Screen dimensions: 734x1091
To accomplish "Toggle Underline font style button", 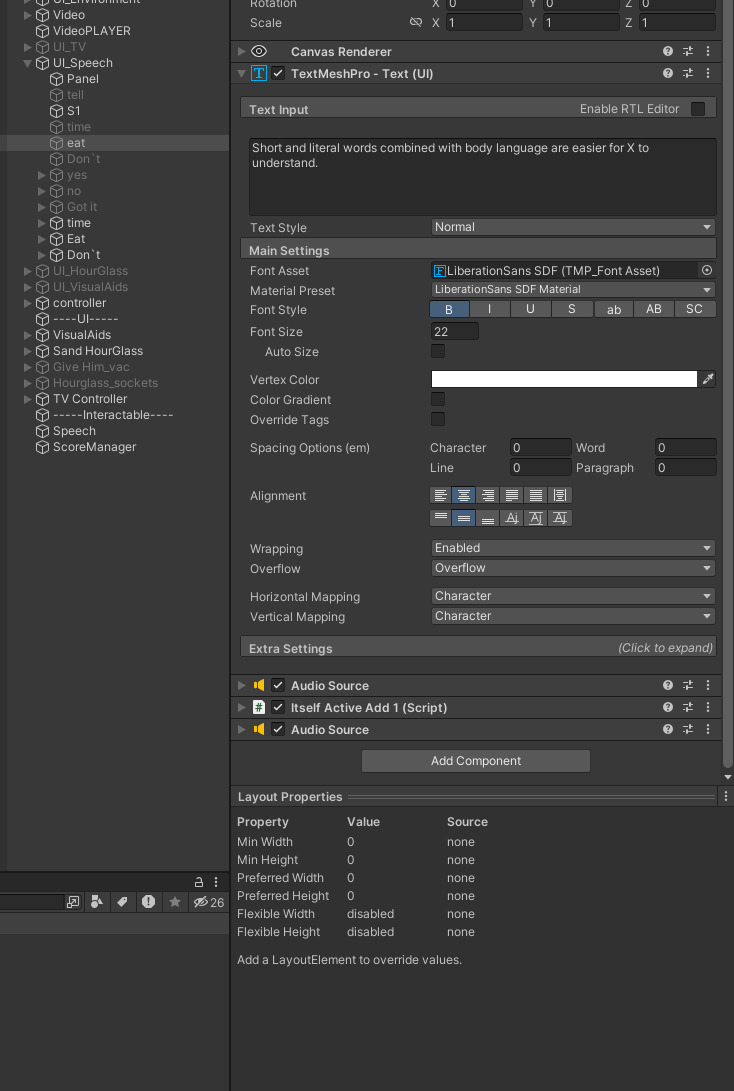I will (x=530, y=309).
